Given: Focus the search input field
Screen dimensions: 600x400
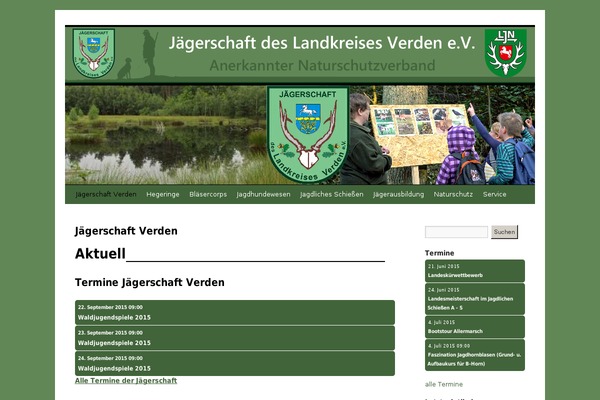Looking at the screenshot, I should click(x=456, y=232).
